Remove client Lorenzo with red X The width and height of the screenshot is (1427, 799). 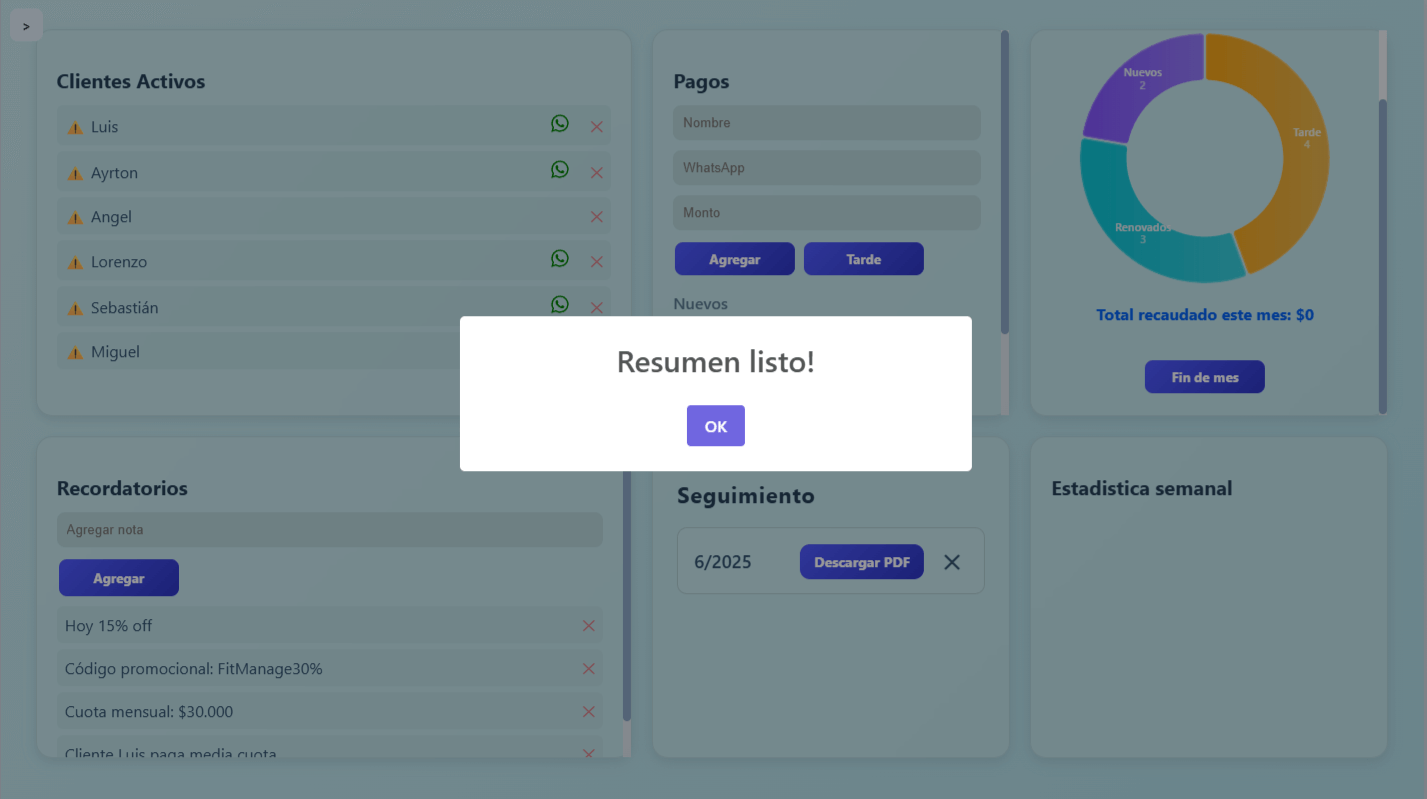coord(597,262)
